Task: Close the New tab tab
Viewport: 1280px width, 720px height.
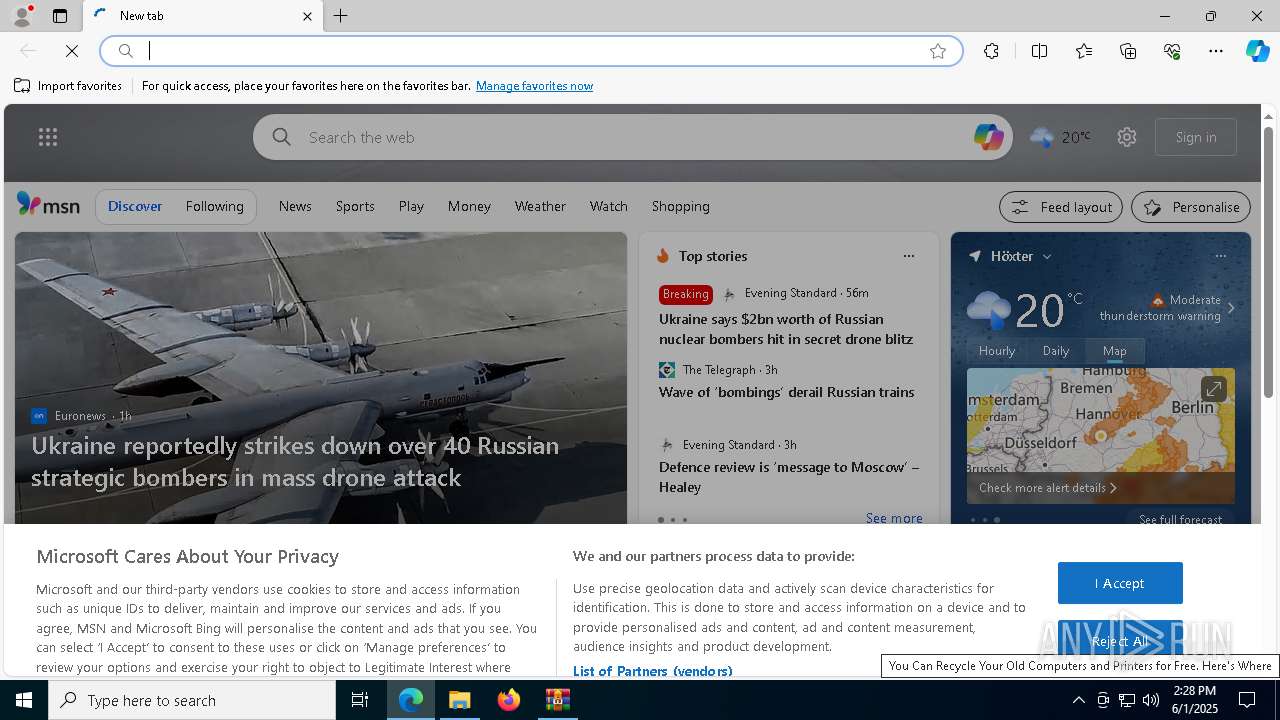Action: point(307,16)
